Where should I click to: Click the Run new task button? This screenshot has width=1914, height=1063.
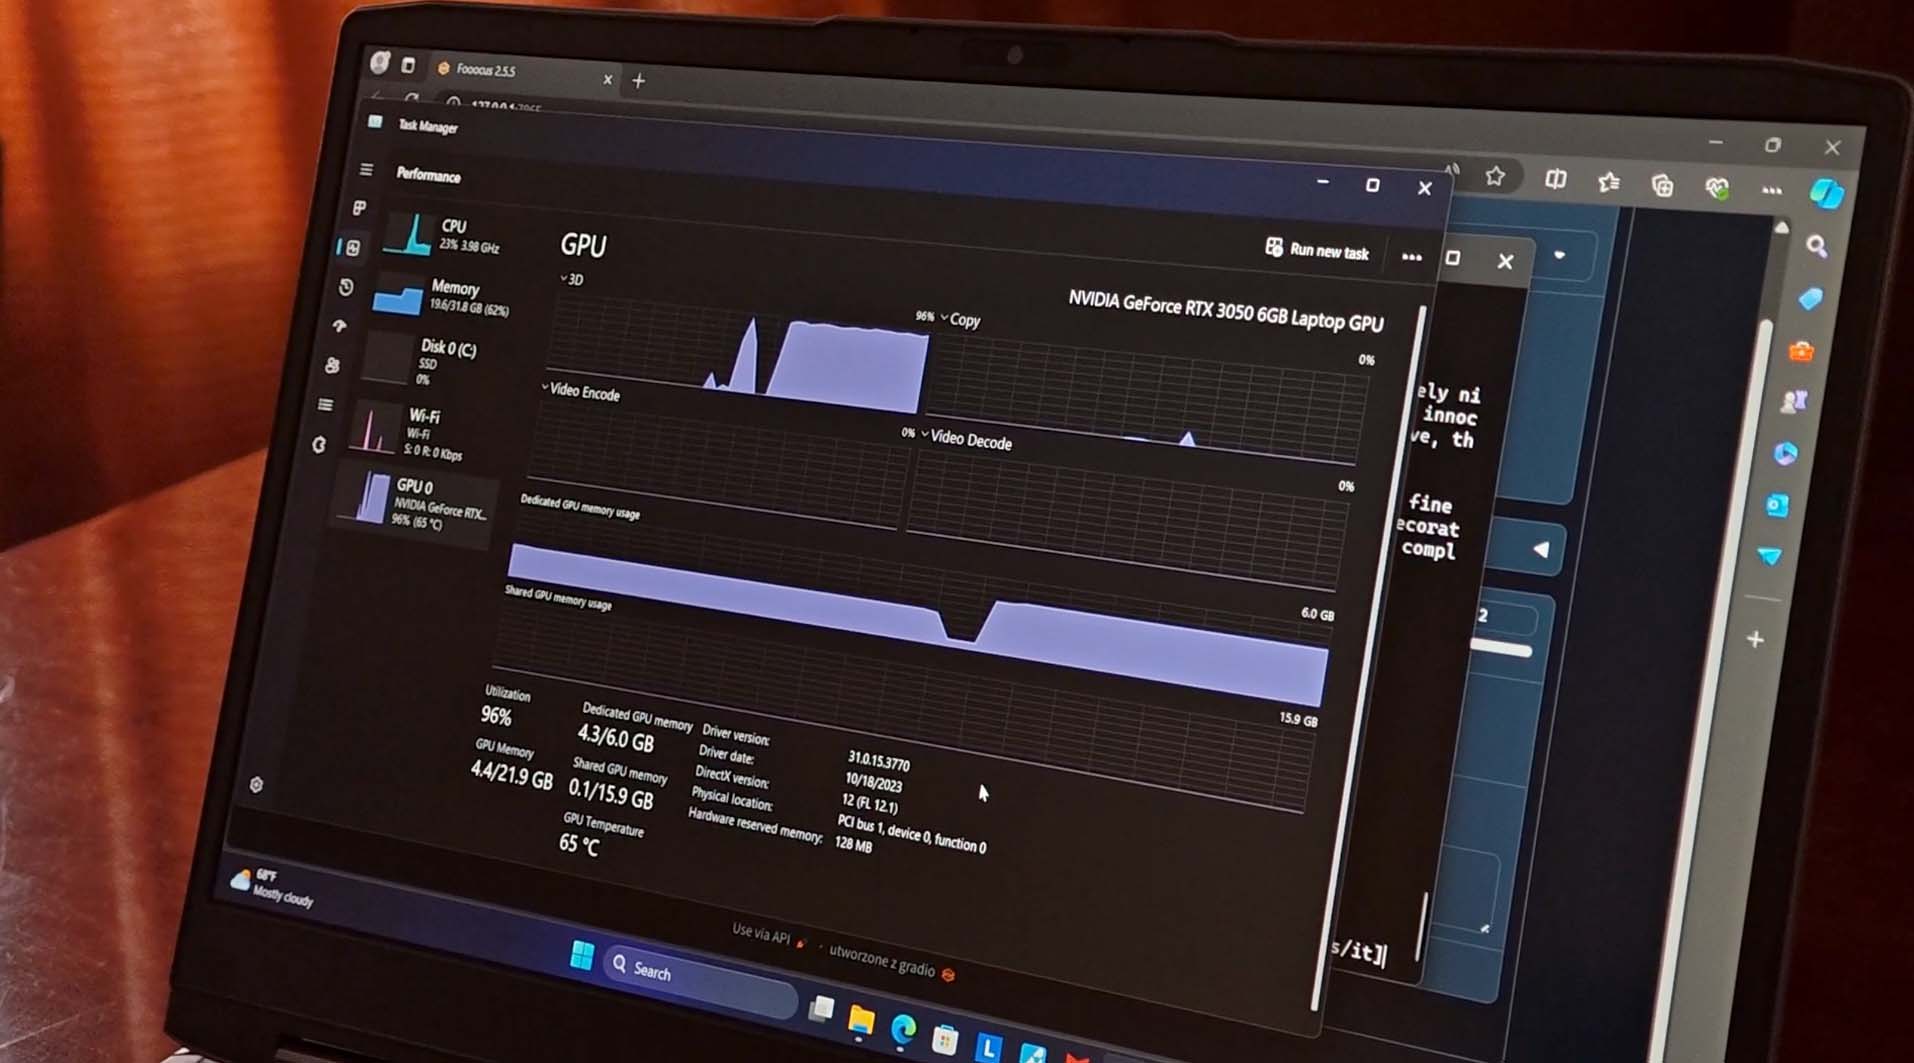(x=1316, y=250)
